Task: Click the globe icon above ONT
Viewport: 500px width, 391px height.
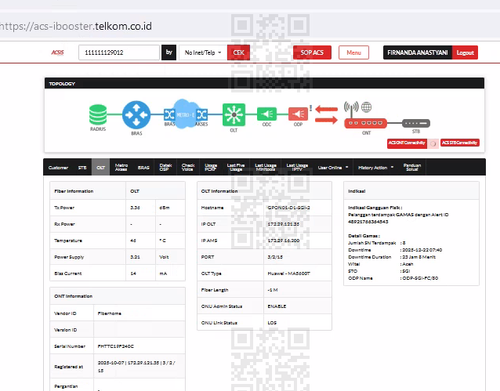Action: [366, 107]
